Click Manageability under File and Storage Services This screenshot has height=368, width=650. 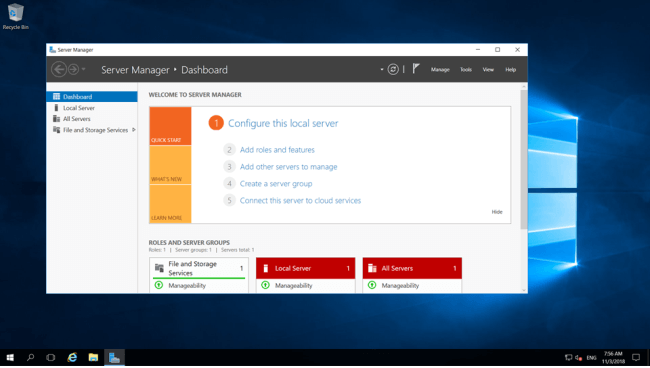(187, 286)
